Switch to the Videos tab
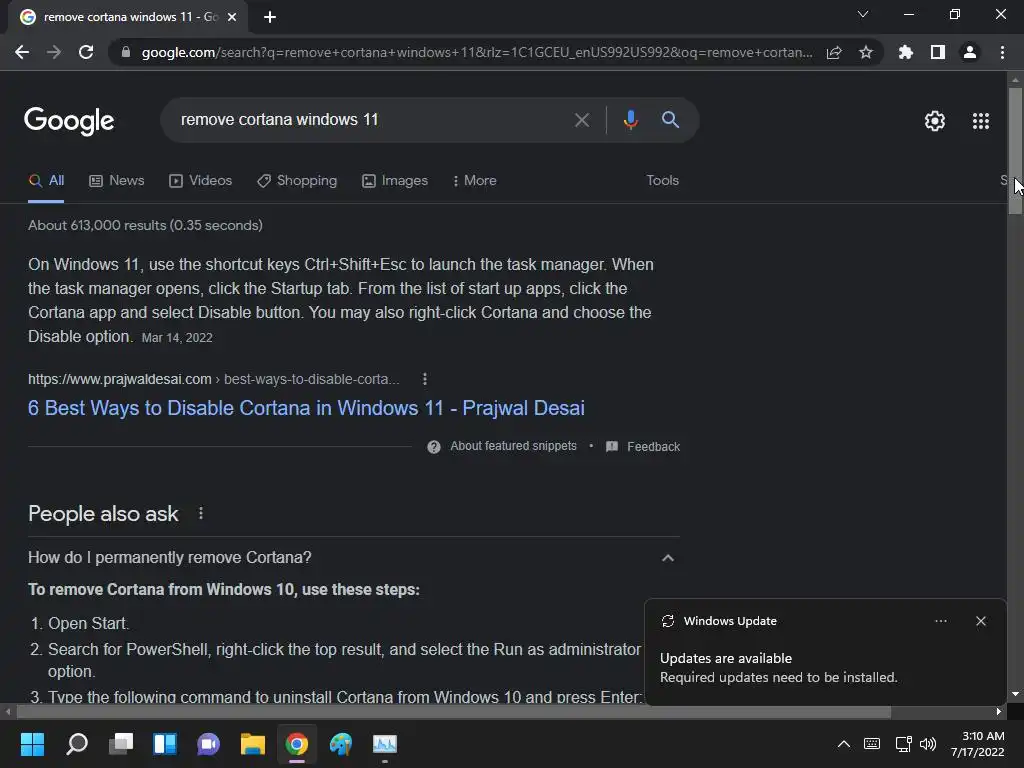1024x768 pixels. tap(200, 180)
